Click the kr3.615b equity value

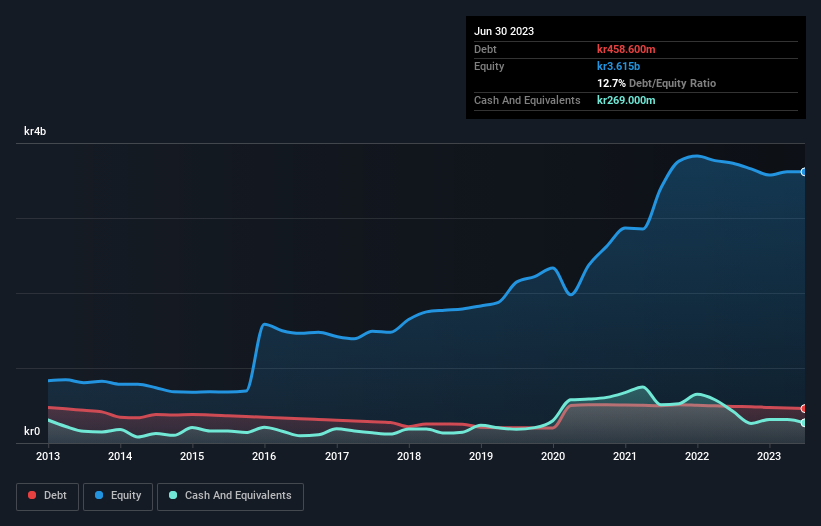coord(618,66)
